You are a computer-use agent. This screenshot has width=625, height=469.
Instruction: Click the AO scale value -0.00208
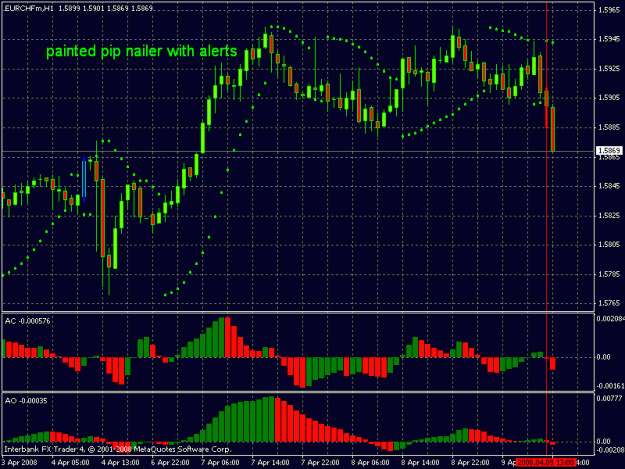(610, 450)
